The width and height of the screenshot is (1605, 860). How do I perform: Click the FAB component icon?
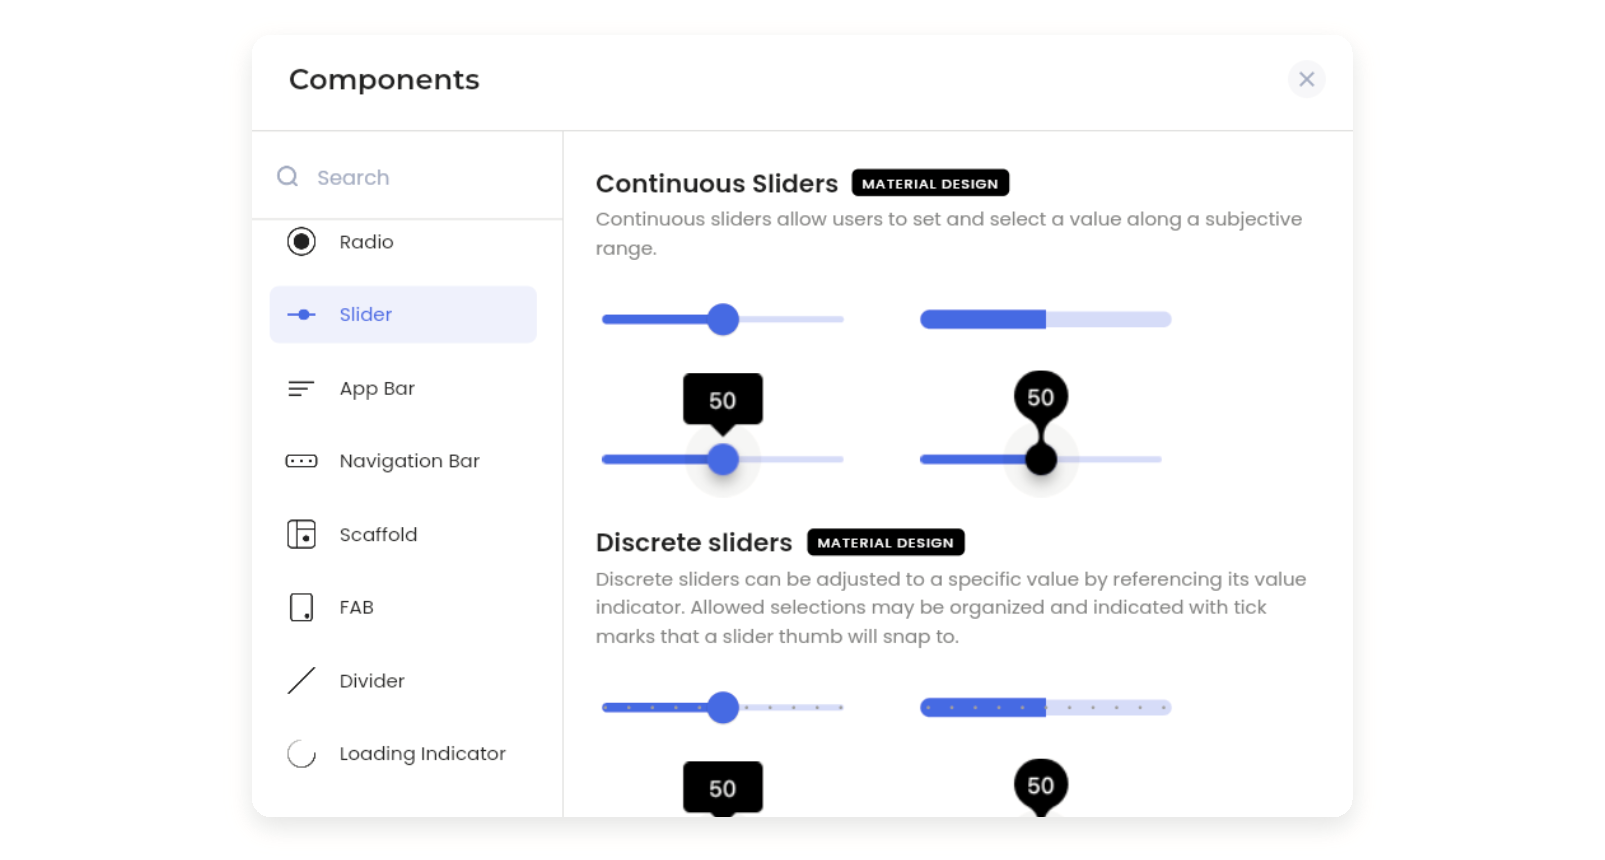[x=301, y=607]
